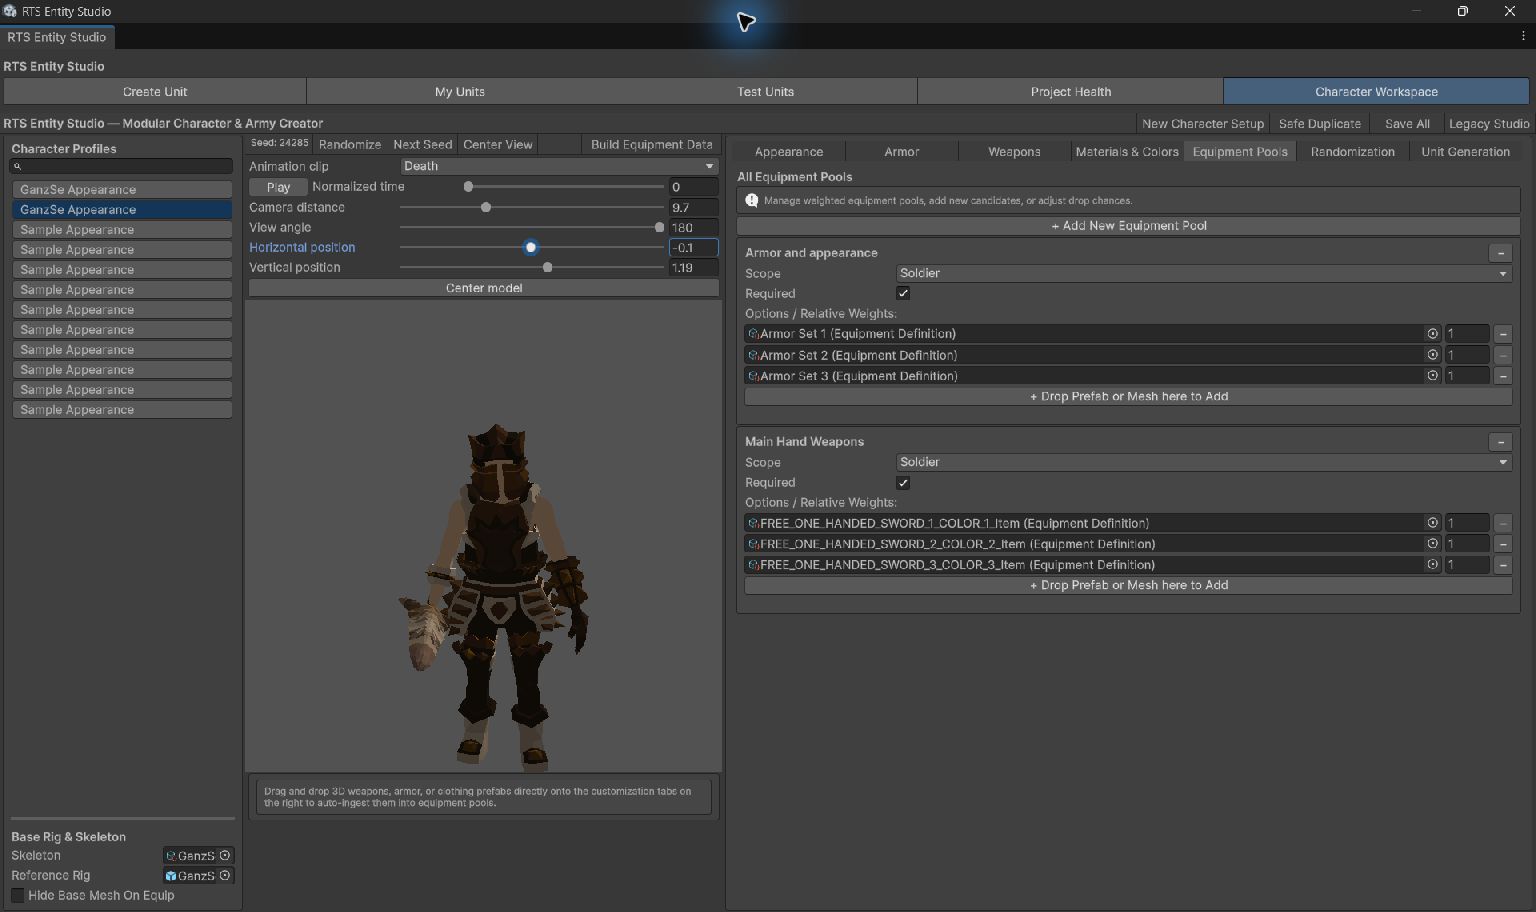Click the Character Profiles search field
This screenshot has height=912, width=1536.
point(121,167)
